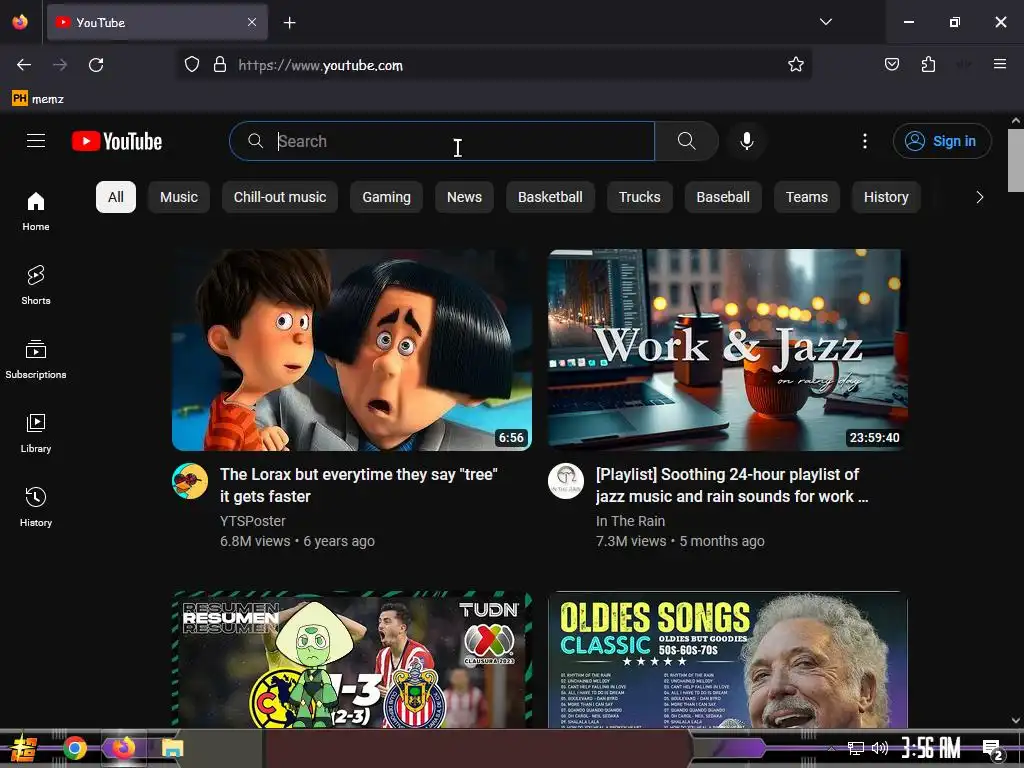
Task: Open the Firefox application hamburger menu
Action: (x=999, y=64)
